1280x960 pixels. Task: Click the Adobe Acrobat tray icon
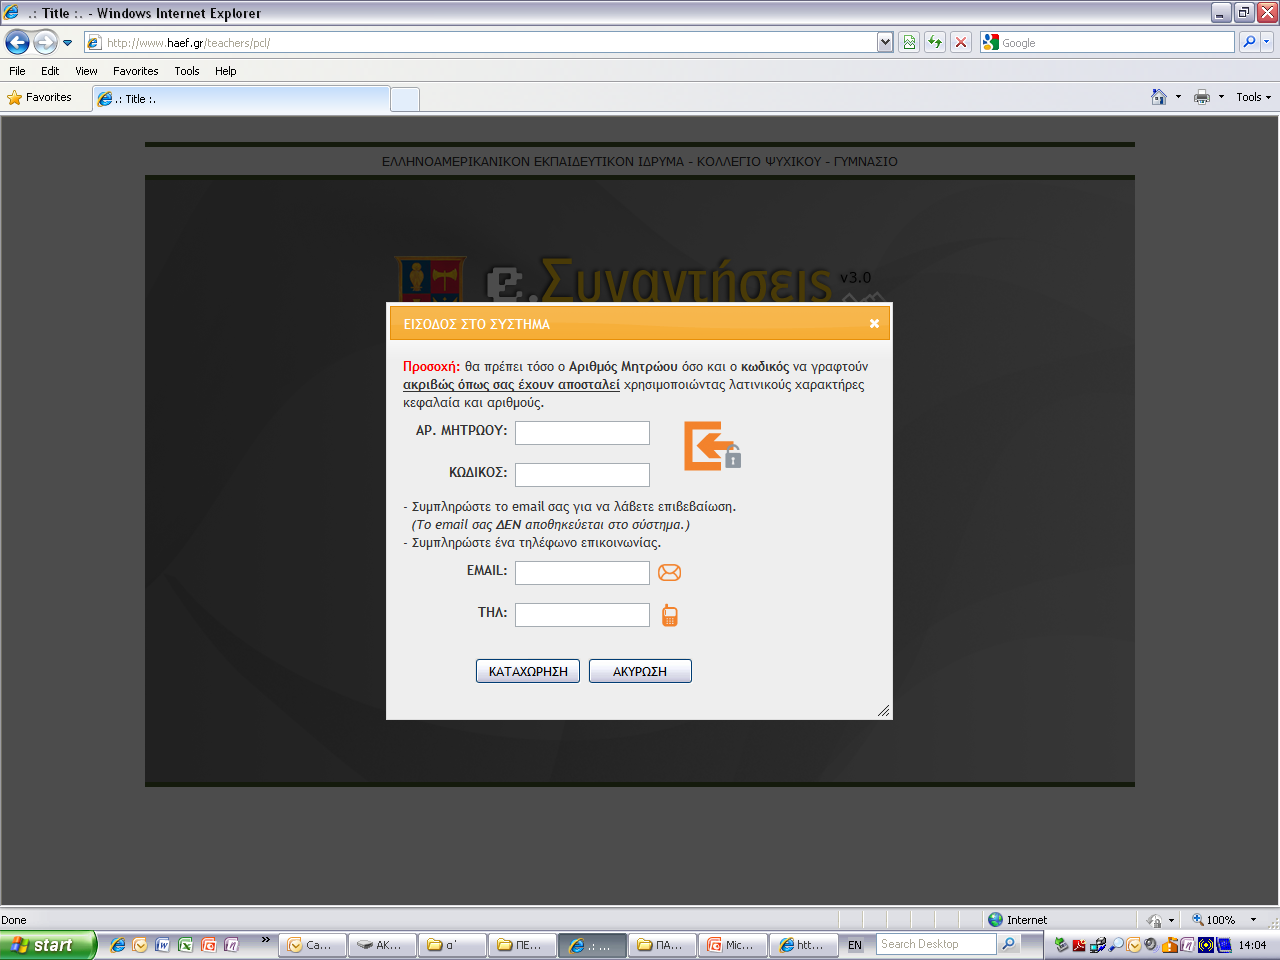tap(1079, 945)
